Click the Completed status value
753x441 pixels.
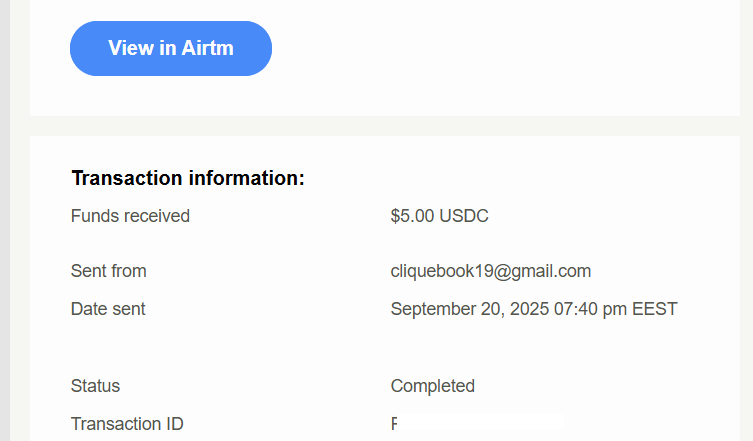432,386
